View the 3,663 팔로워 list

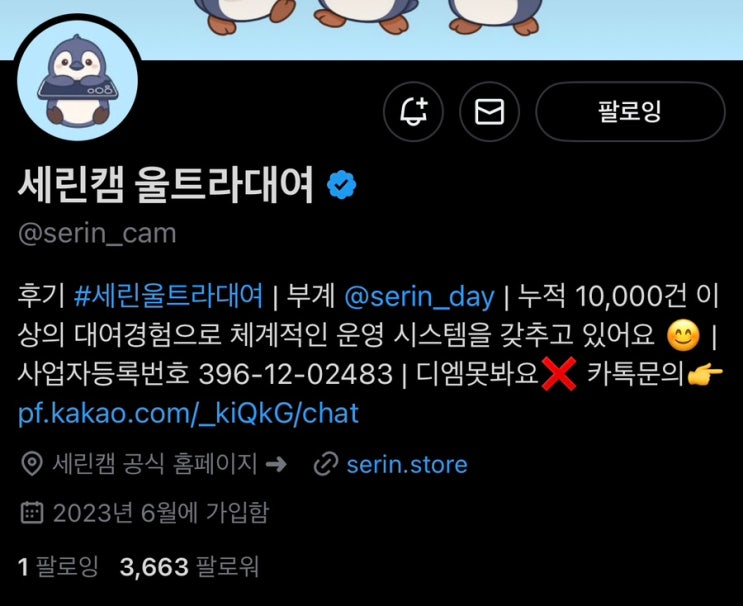click(x=190, y=567)
